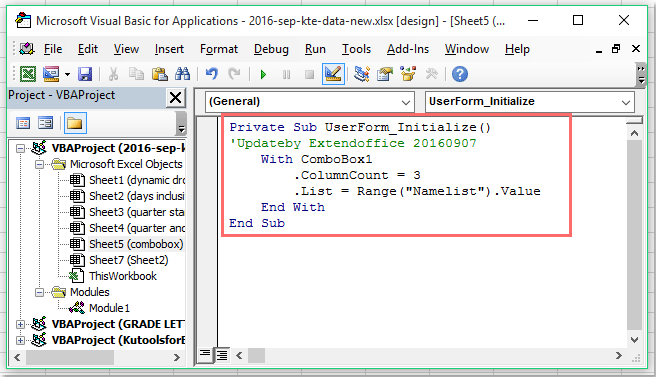Open the View menu
Image resolution: width=656 pixels, height=377 pixels.
point(126,49)
